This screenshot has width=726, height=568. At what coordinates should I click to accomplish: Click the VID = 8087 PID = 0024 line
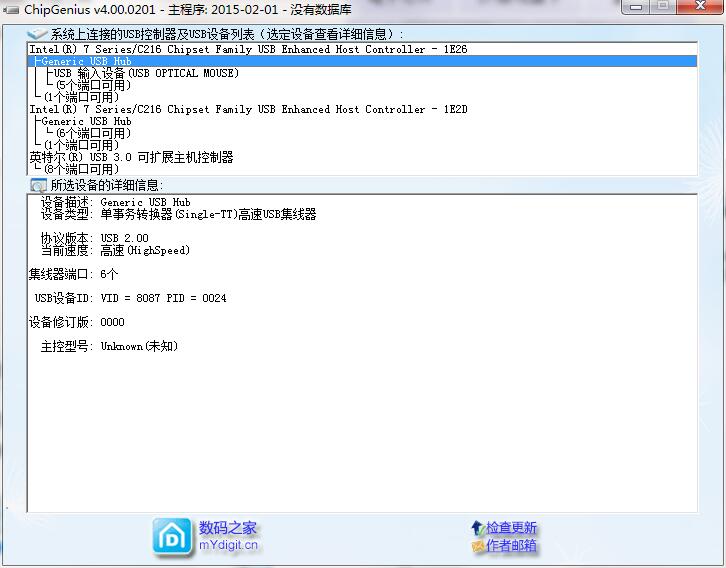pyautogui.click(x=131, y=298)
